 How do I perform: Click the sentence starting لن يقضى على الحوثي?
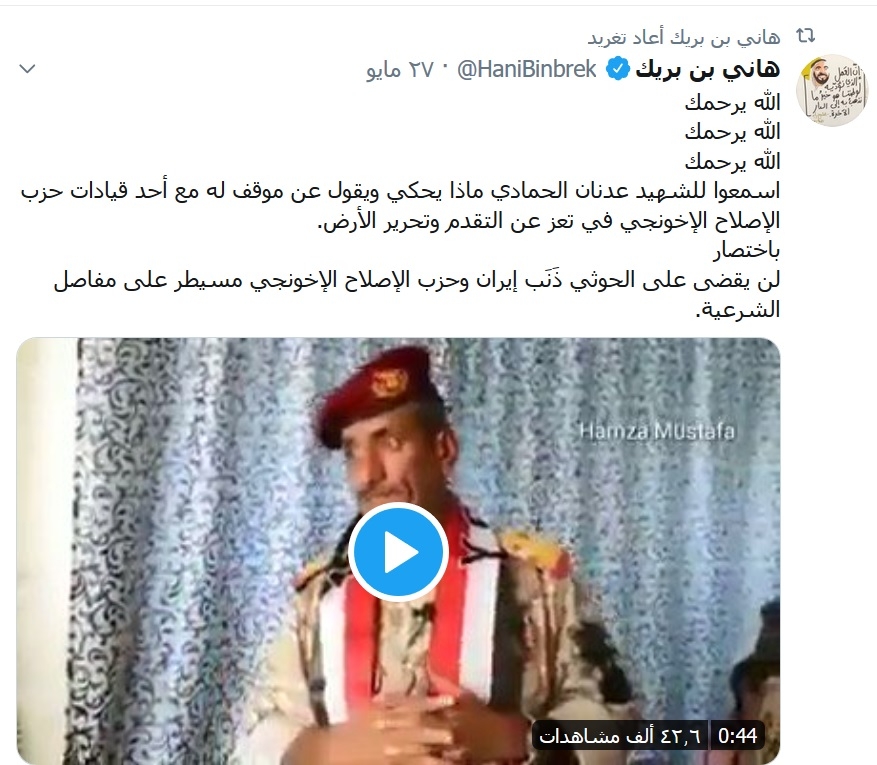click(417, 295)
